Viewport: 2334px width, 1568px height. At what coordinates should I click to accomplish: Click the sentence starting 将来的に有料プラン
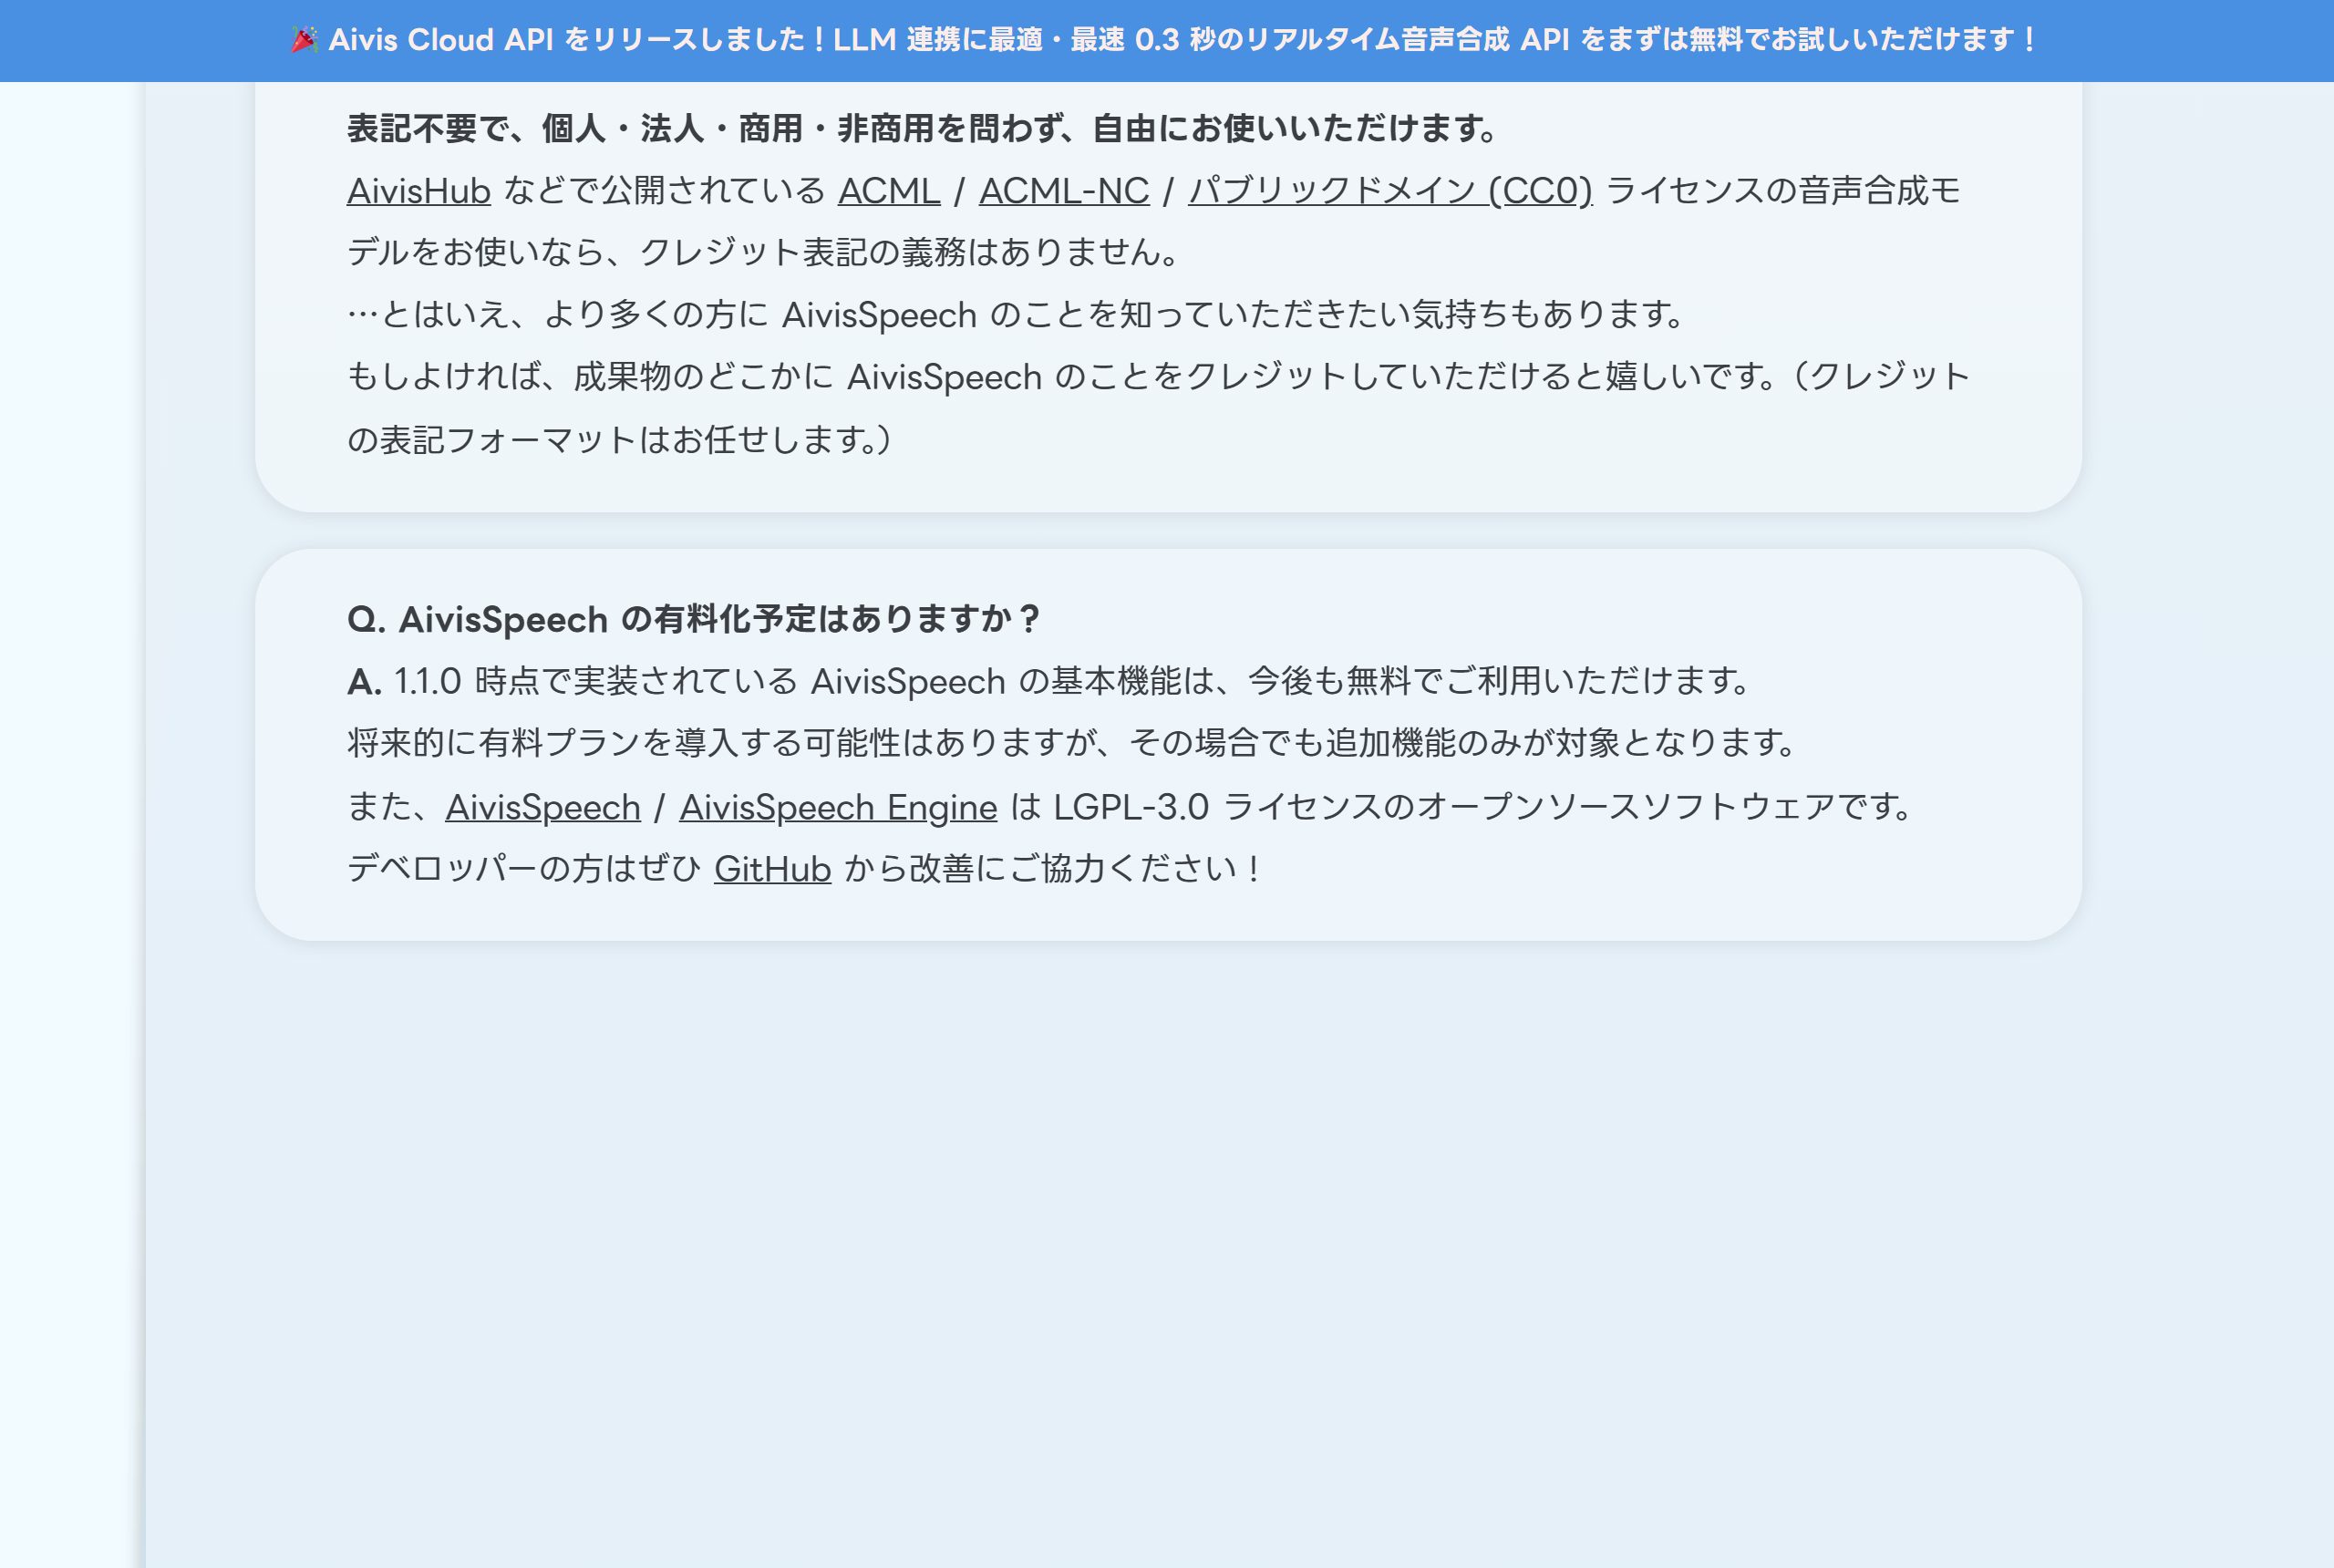(x=1072, y=742)
